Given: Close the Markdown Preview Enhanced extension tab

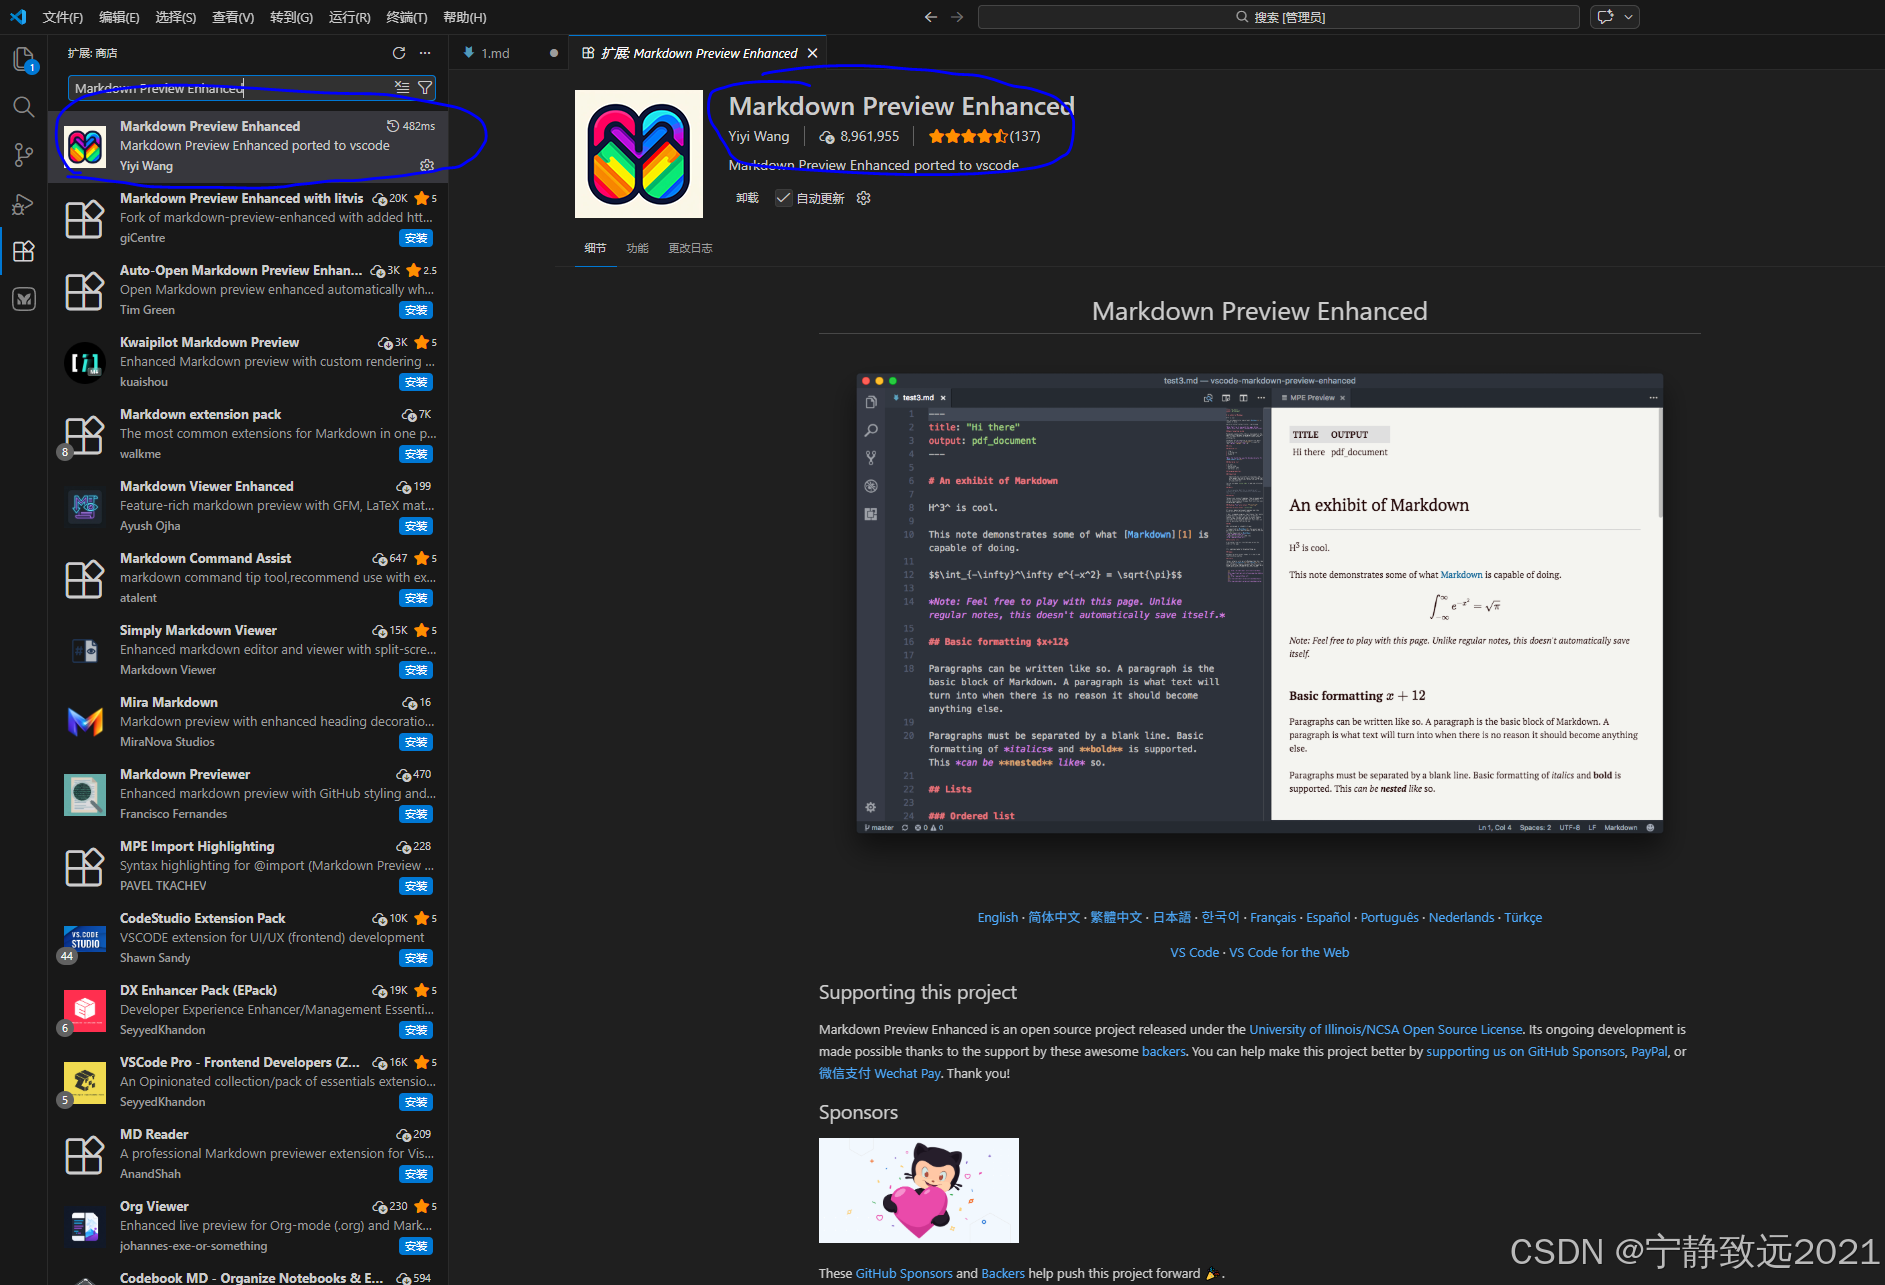Looking at the screenshot, I should (x=812, y=53).
